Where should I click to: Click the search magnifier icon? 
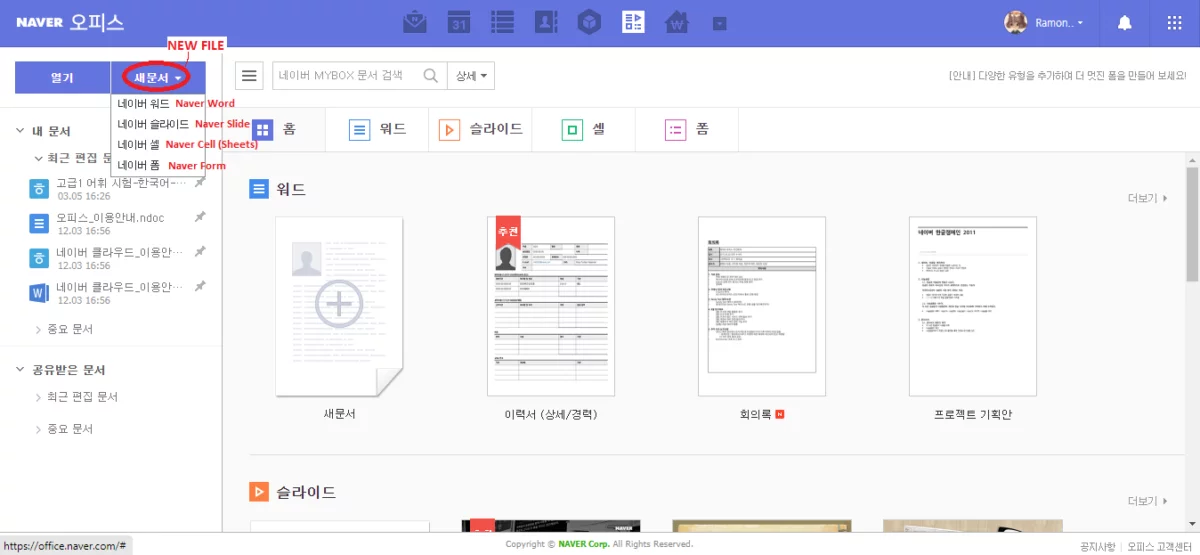point(431,76)
